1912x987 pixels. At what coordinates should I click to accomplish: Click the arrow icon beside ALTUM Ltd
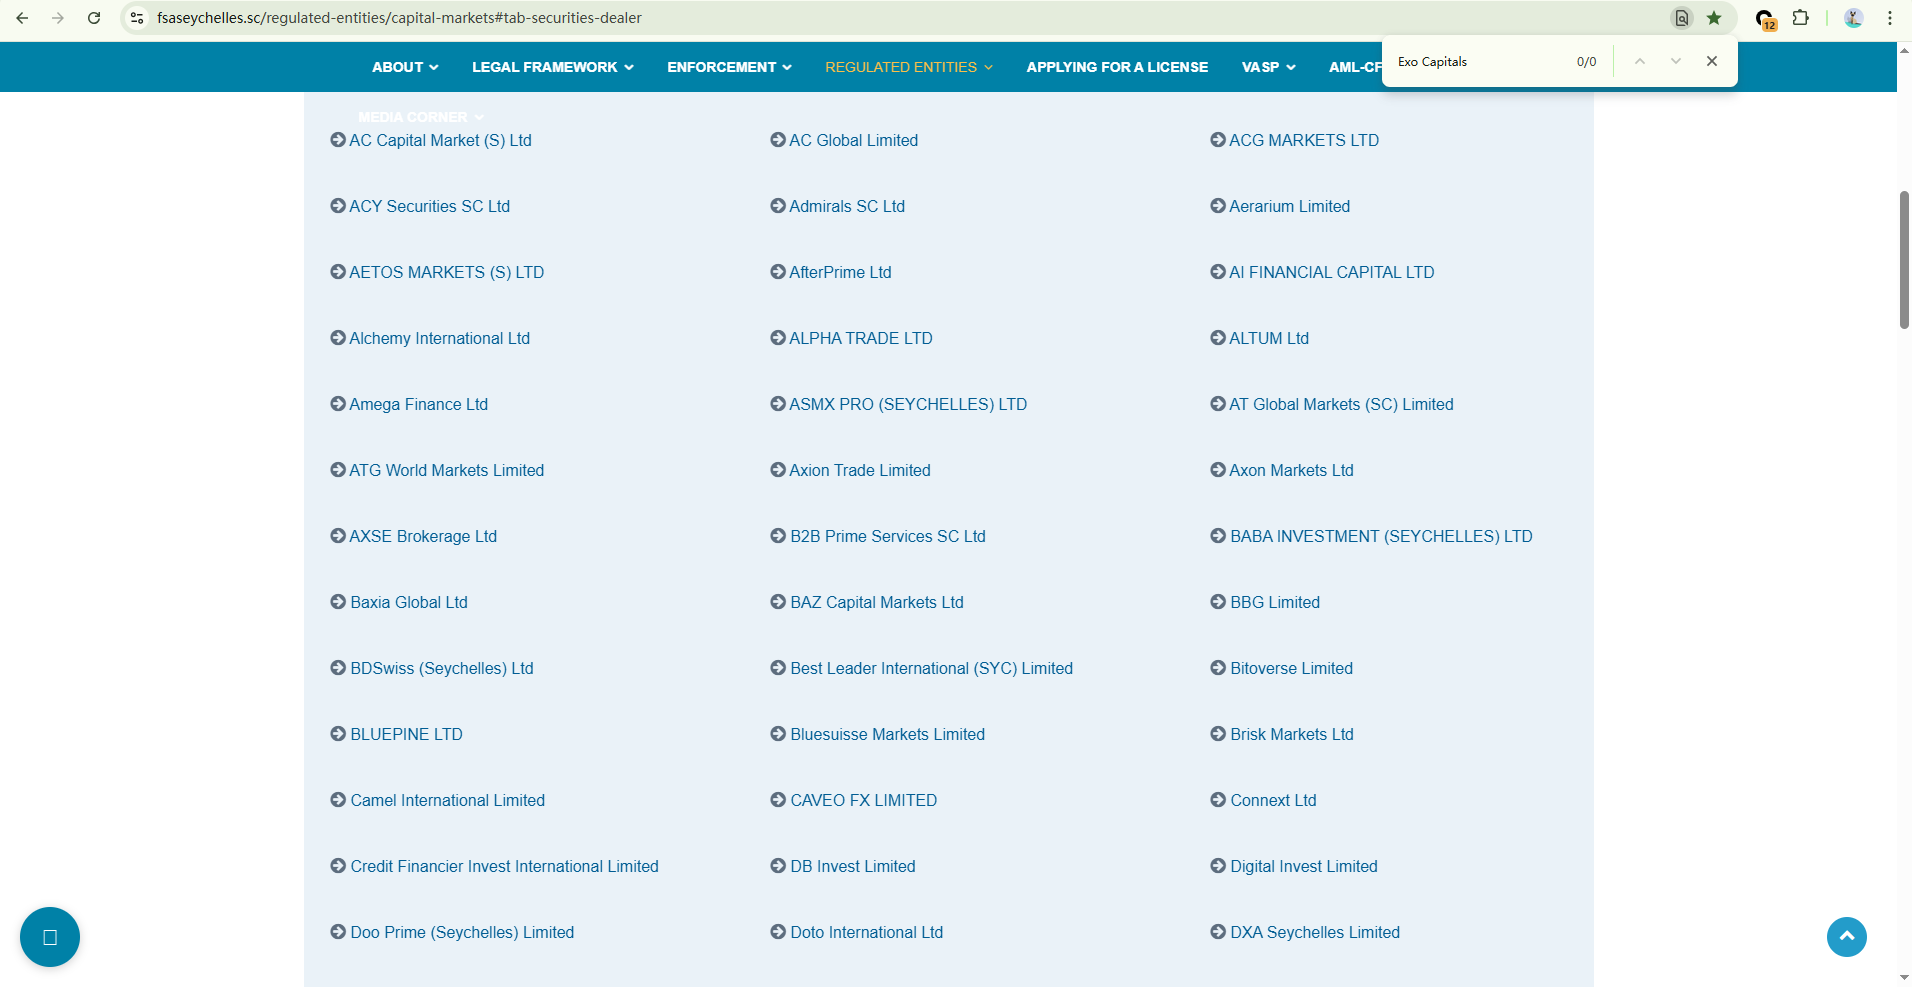point(1218,338)
